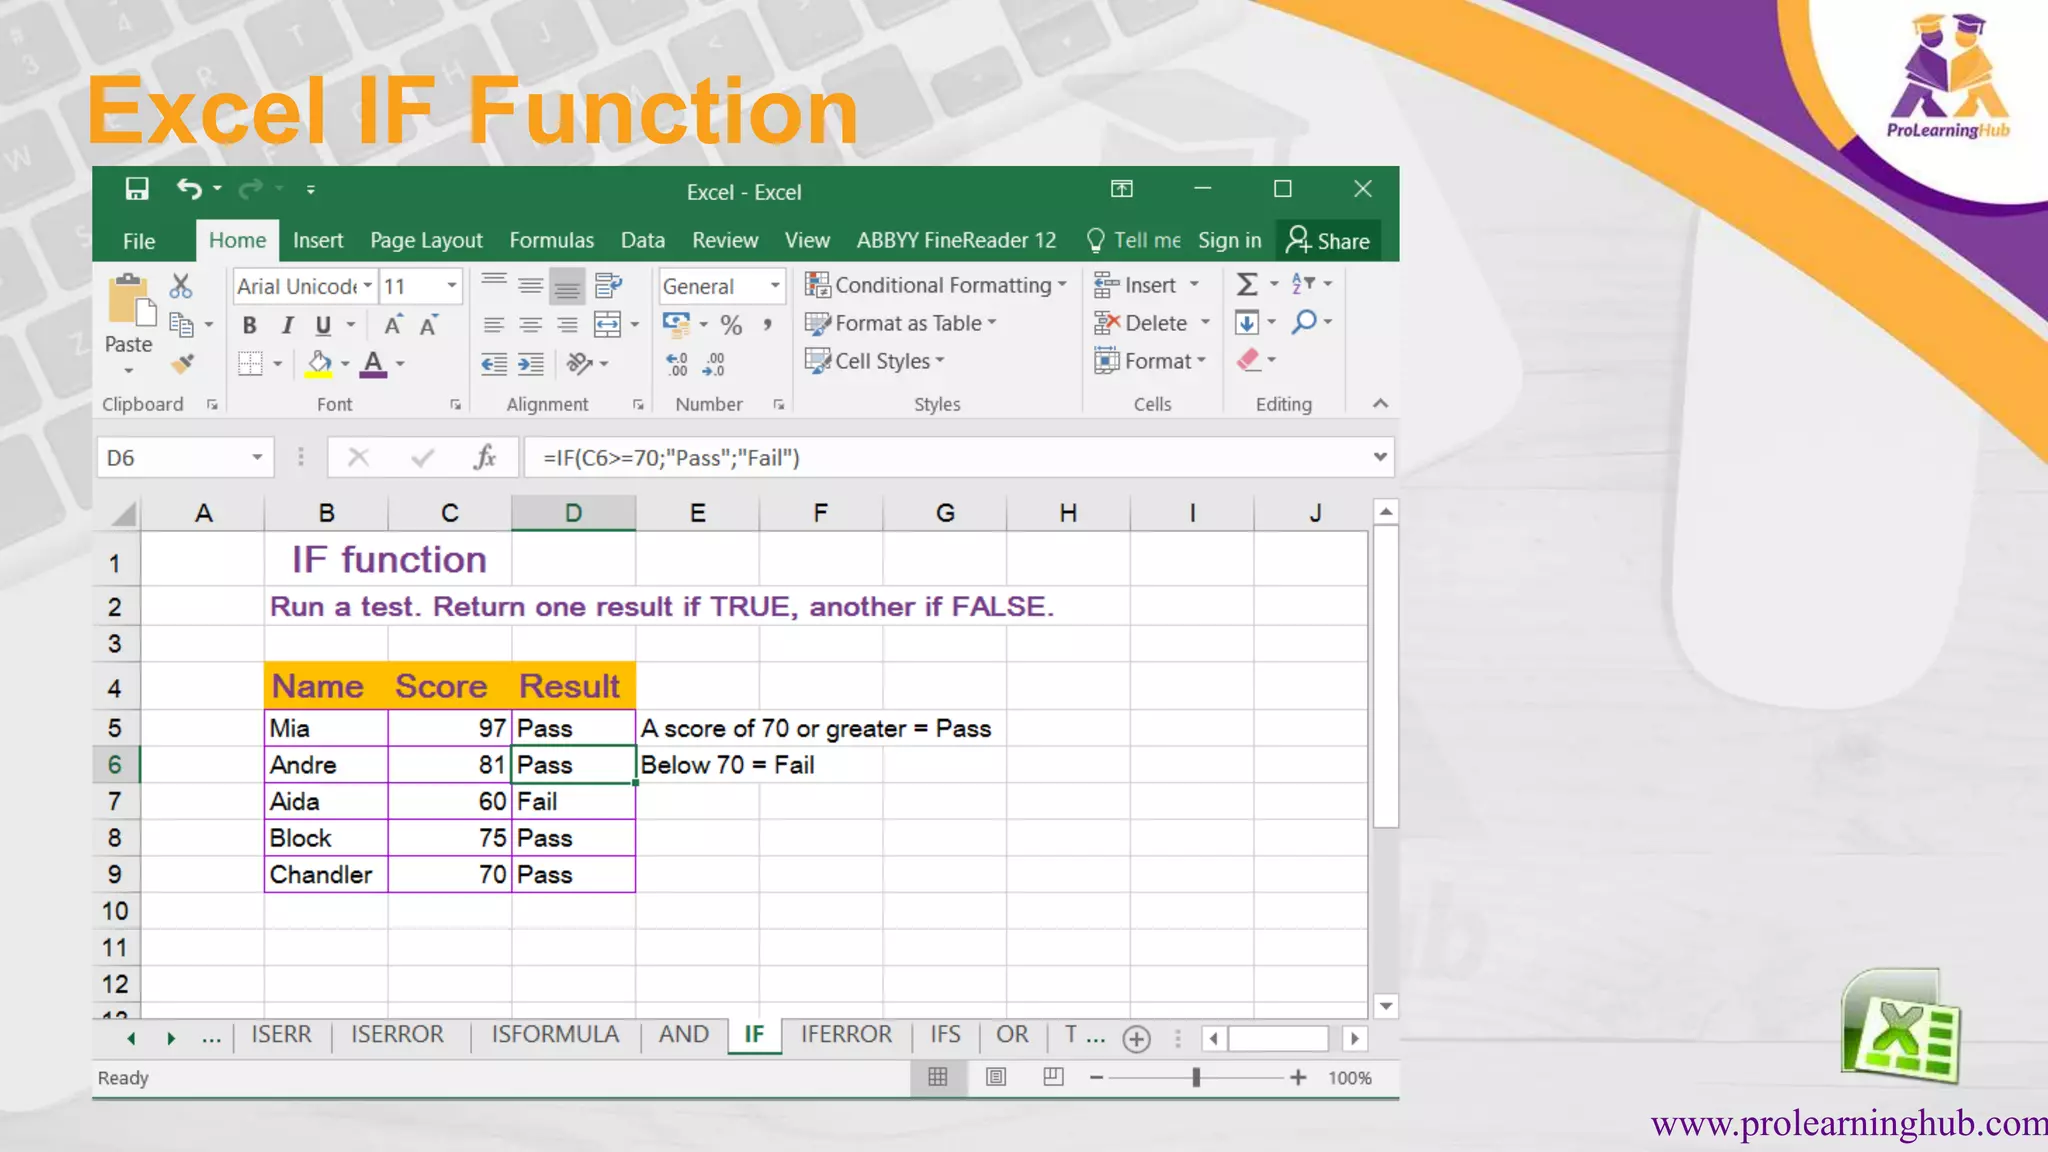Click the Format cells button

(x=1150, y=361)
